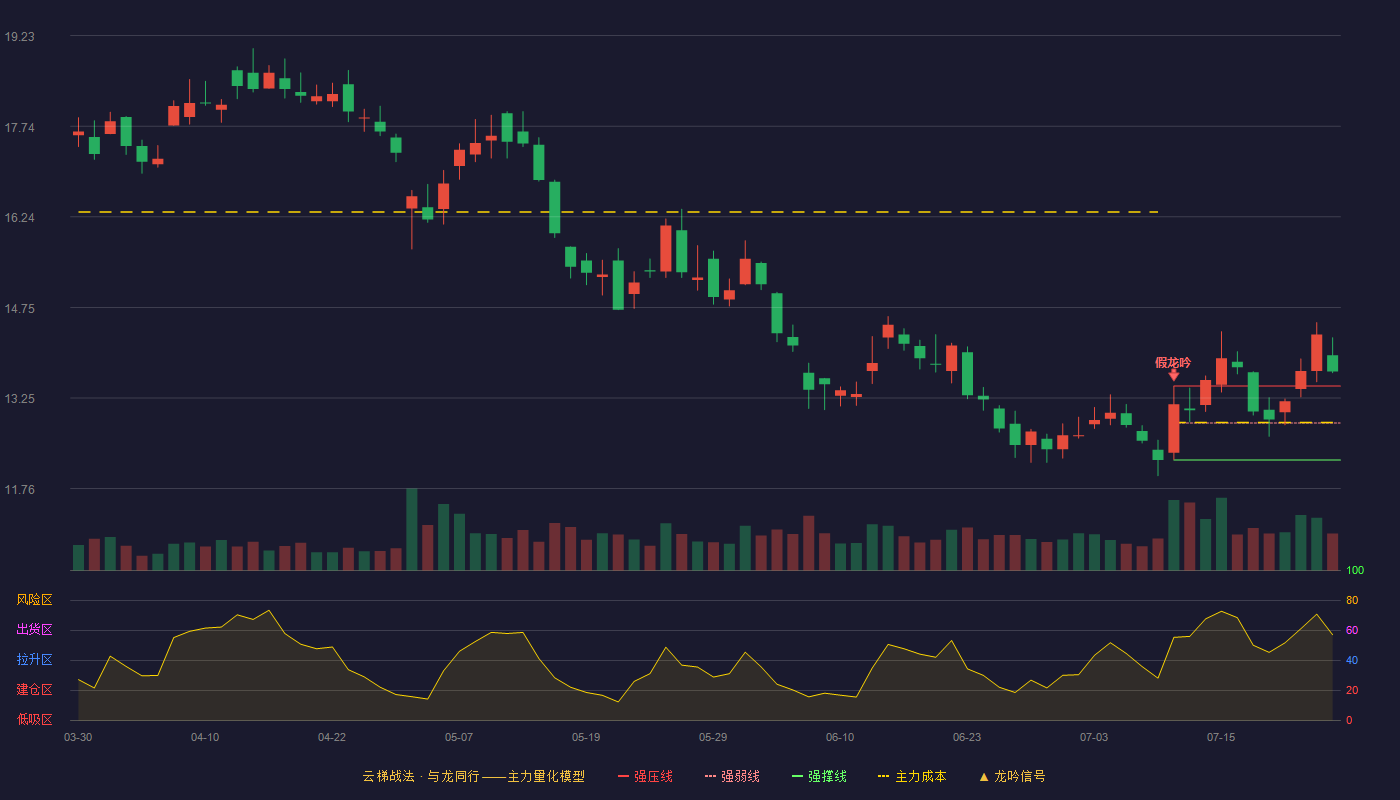Click the 05-07 date axis label
The image size is (1400, 800).
click(459, 737)
